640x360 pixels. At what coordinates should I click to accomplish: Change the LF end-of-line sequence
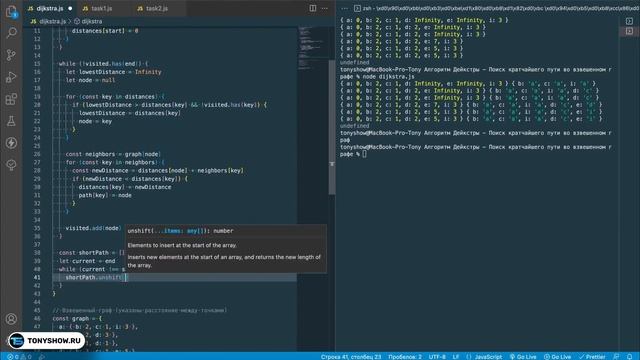coord(456,357)
